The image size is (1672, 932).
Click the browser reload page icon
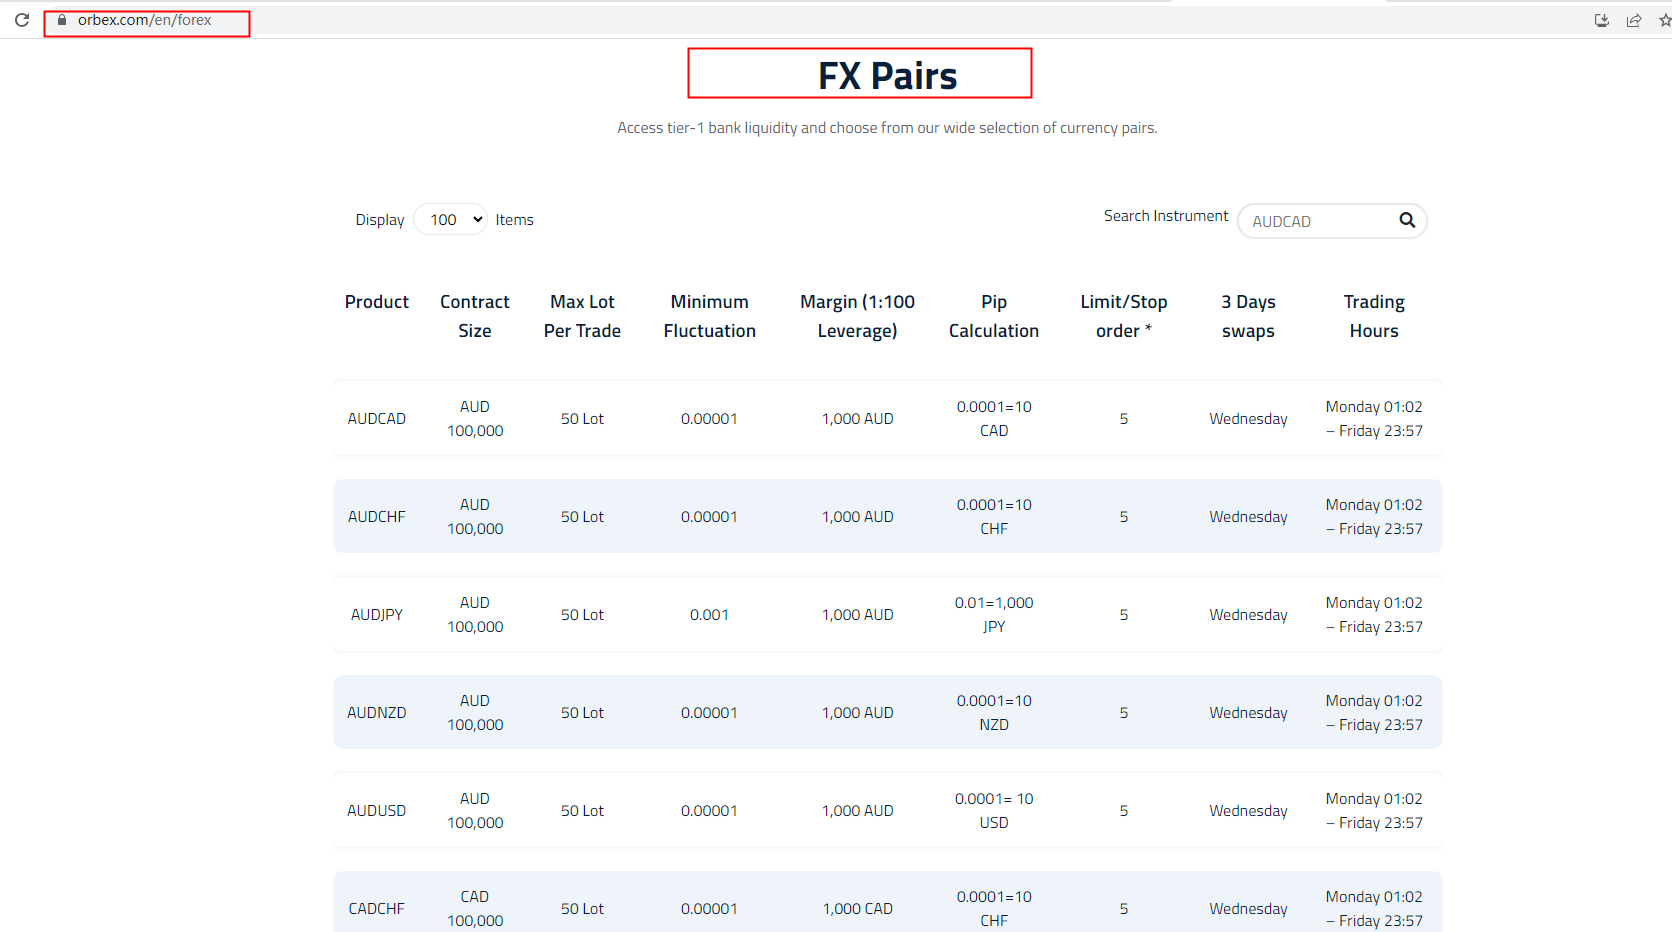[22, 20]
